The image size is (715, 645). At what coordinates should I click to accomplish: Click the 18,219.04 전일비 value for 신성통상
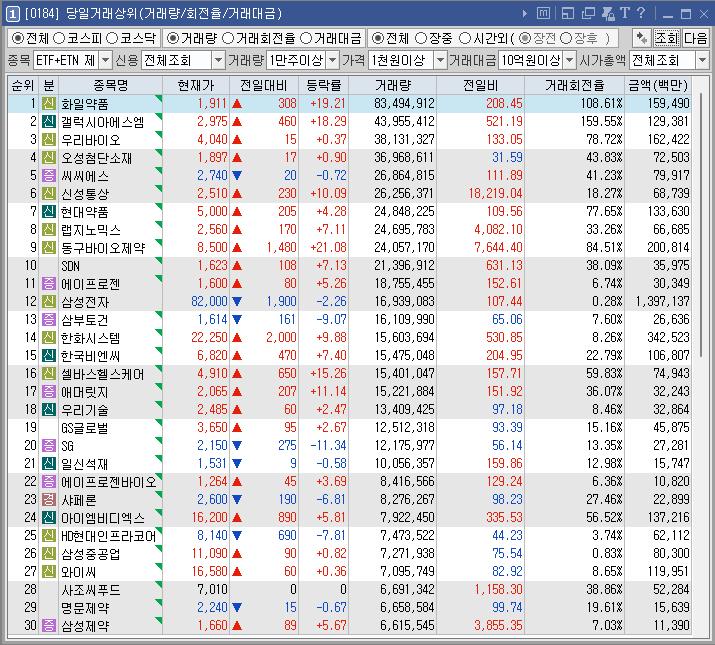[495, 193]
